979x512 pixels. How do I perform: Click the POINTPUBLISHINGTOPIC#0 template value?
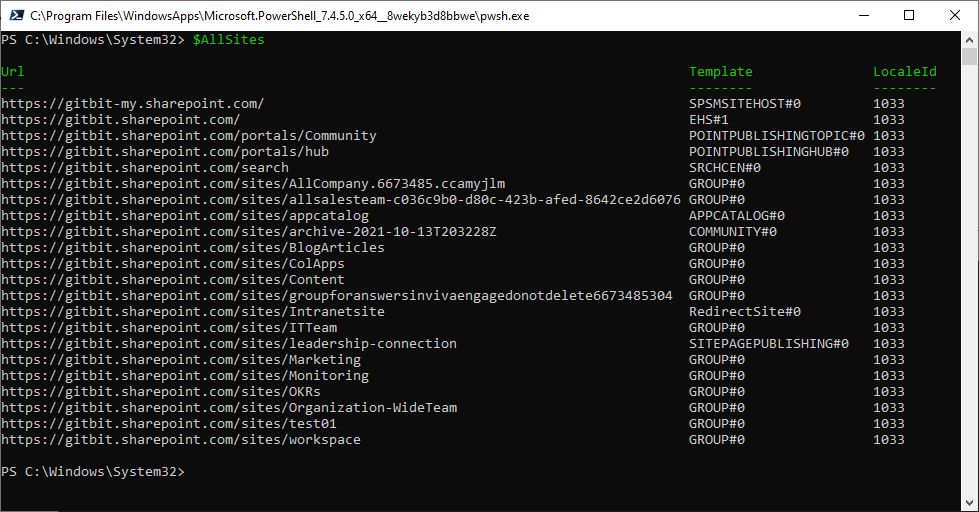pos(777,135)
